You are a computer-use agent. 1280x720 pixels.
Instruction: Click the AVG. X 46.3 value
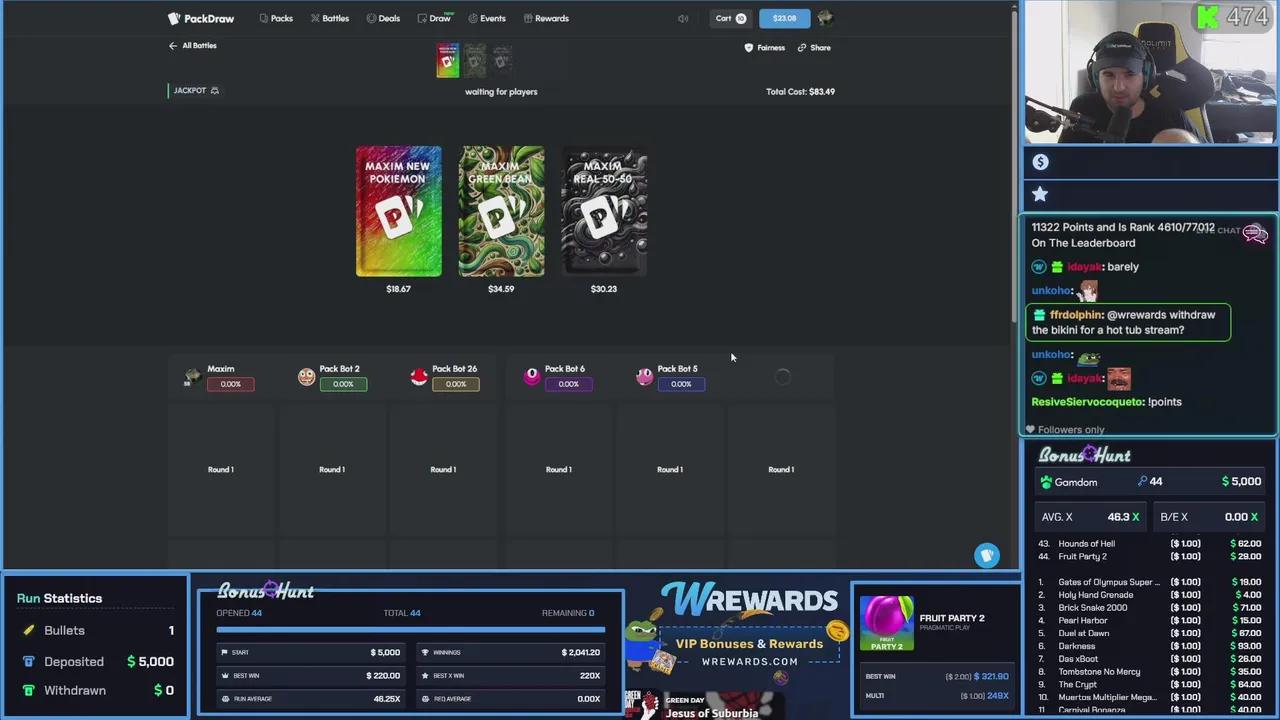pos(1123,517)
